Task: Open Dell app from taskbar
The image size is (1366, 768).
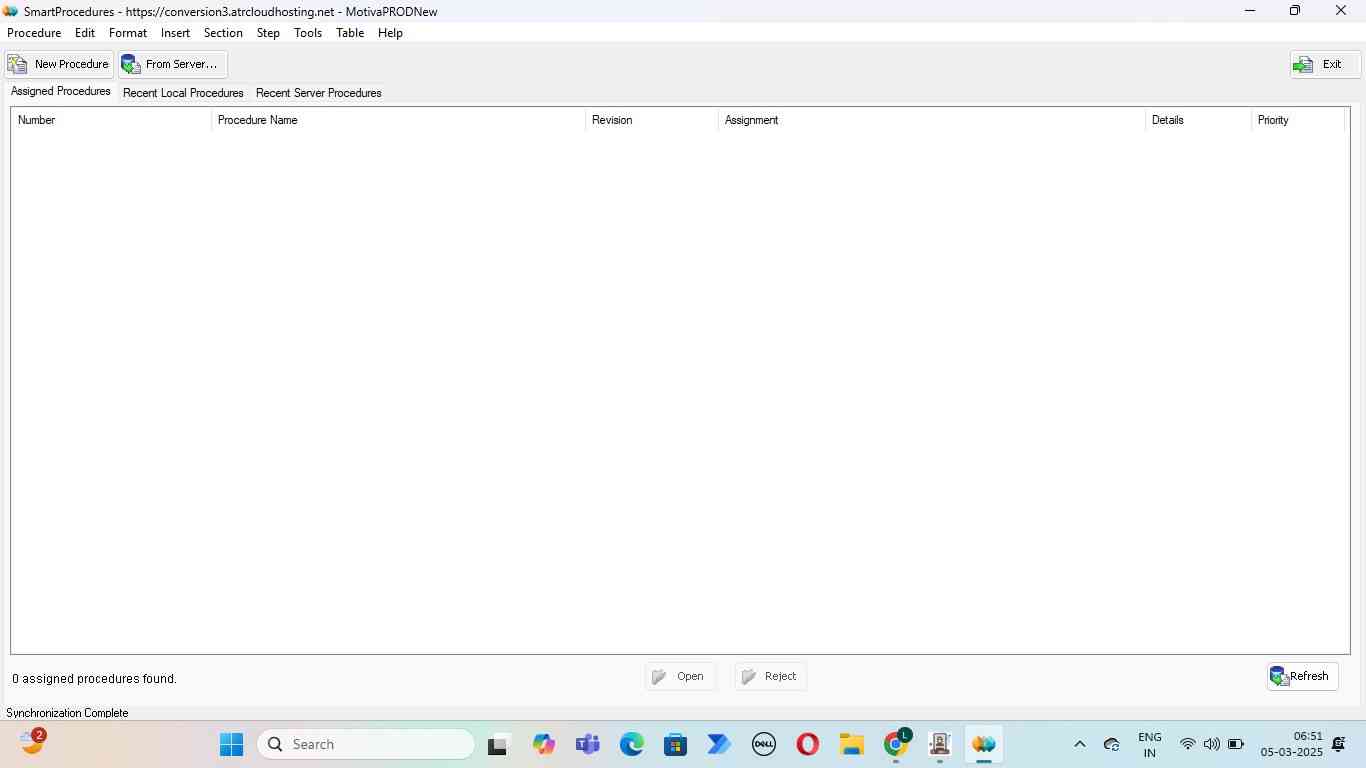Action: pyautogui.click(x=764, y=745)
